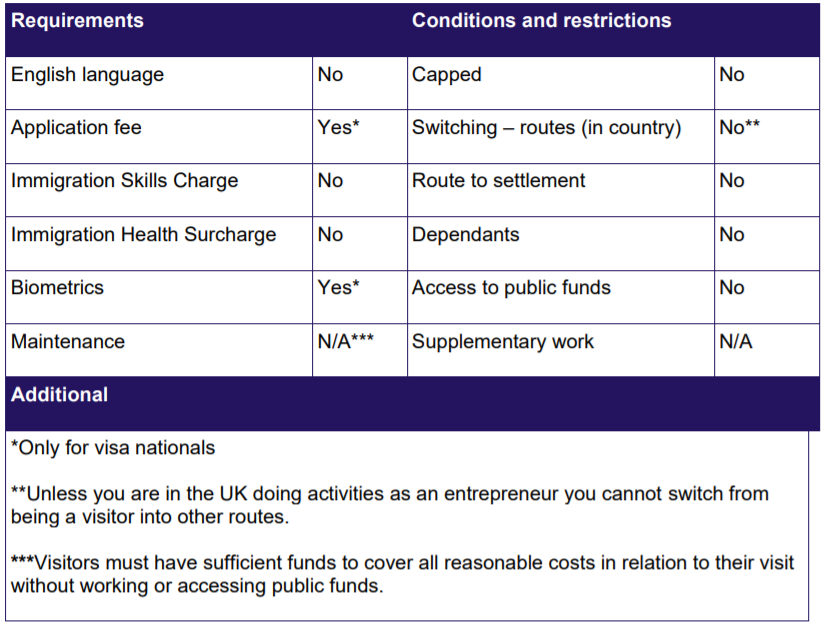Select the footnote about visitors' sufficient funds
825x630 pixels.
click(402, 574)
